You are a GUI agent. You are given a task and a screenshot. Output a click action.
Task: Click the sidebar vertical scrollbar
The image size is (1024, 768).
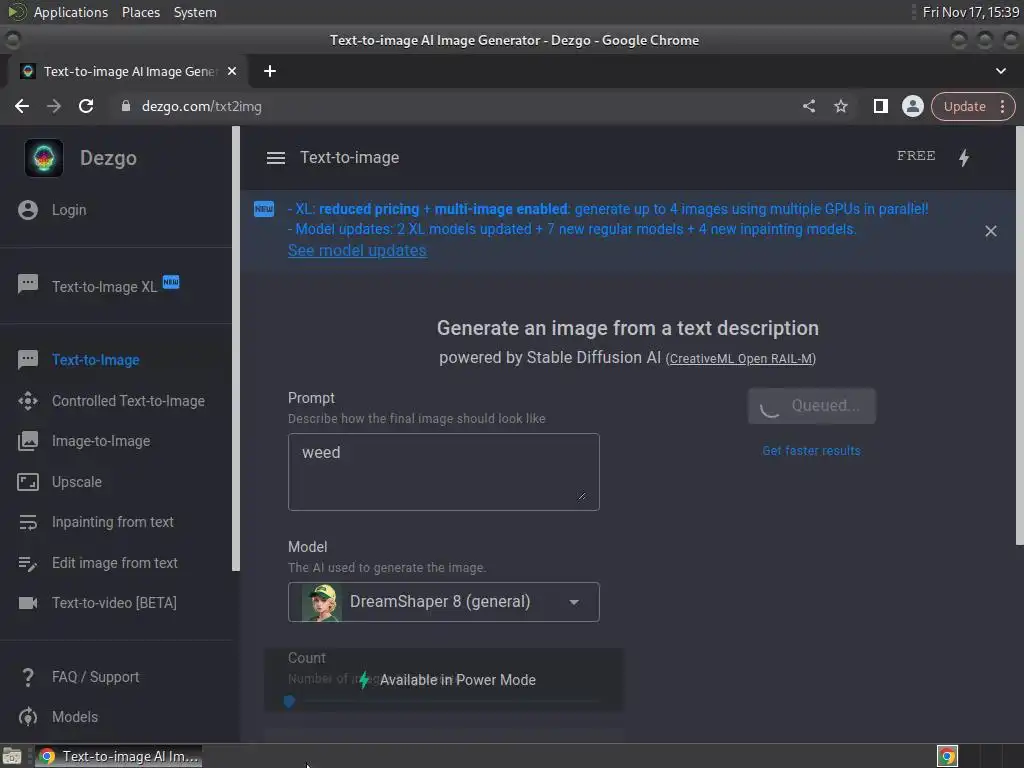[x=236, y=349]
